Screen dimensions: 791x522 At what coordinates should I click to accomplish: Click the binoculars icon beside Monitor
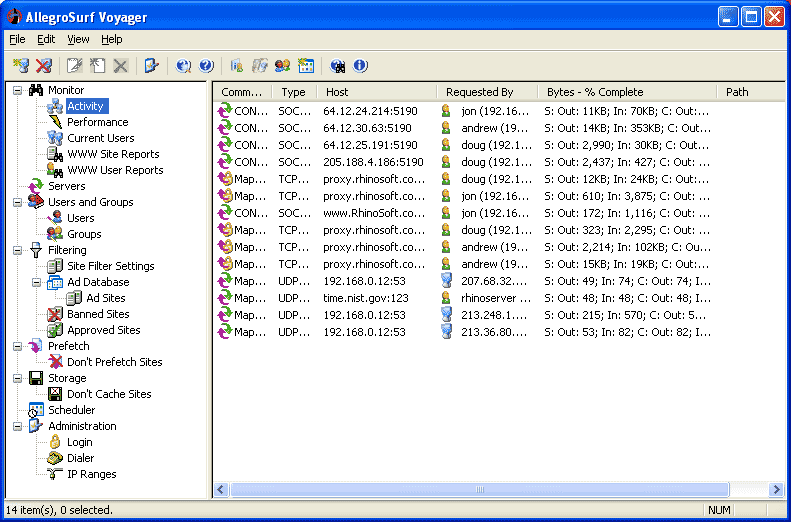tap(36, 90)
